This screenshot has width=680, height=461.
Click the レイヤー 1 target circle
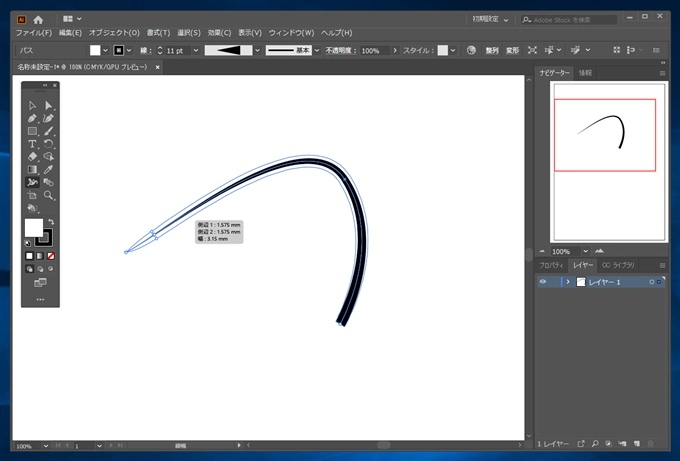(651, 282)
